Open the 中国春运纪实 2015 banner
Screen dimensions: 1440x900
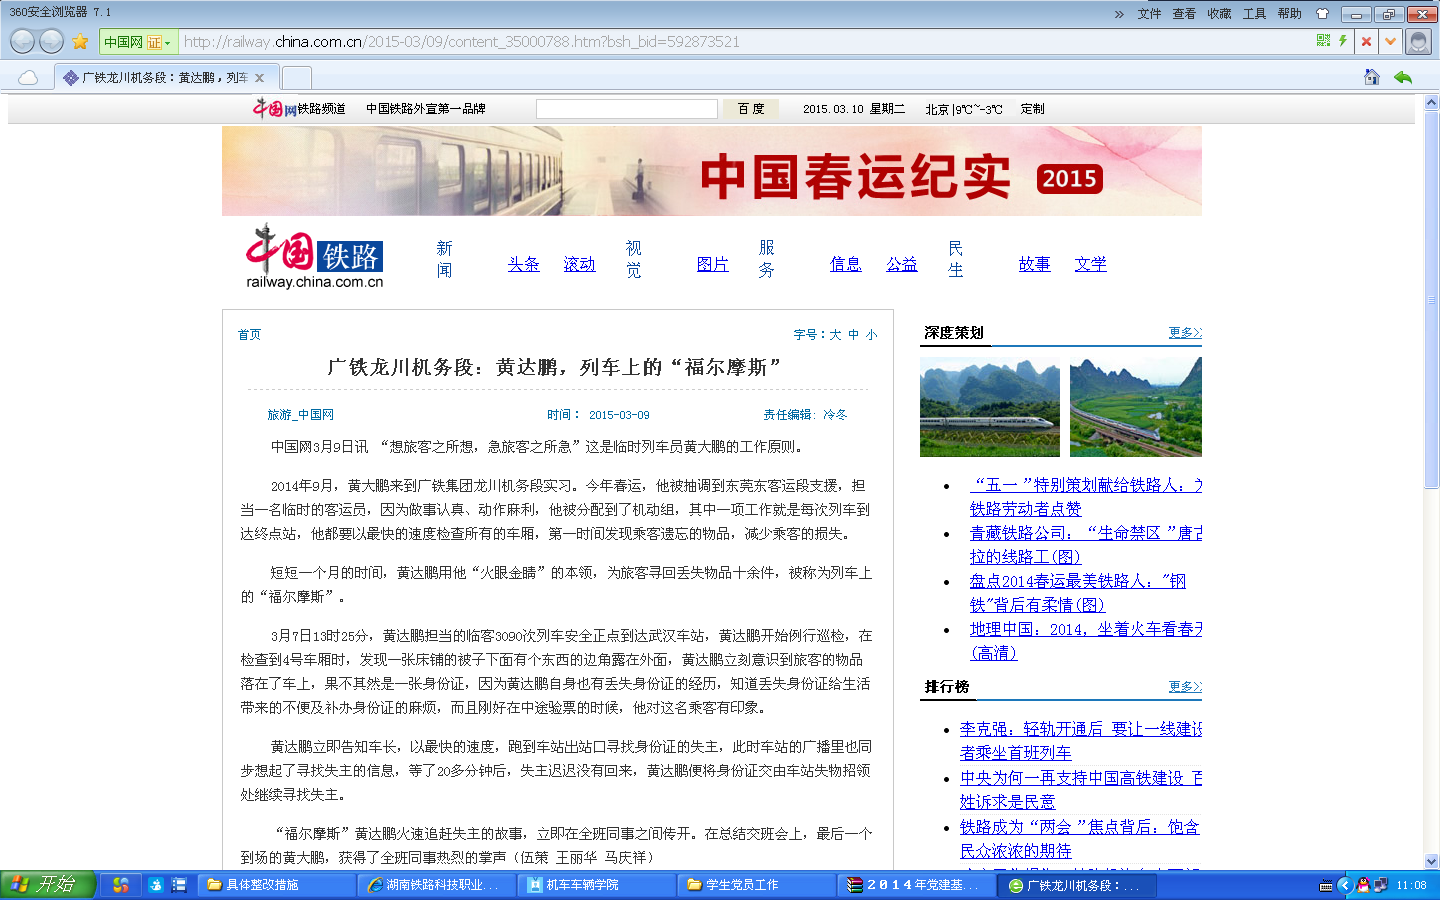coord(711,171)
